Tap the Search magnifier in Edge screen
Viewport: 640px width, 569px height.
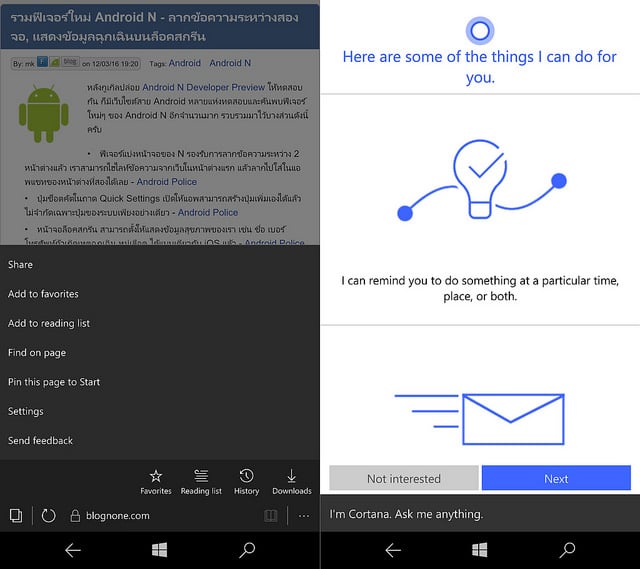[x=247, y=550]
